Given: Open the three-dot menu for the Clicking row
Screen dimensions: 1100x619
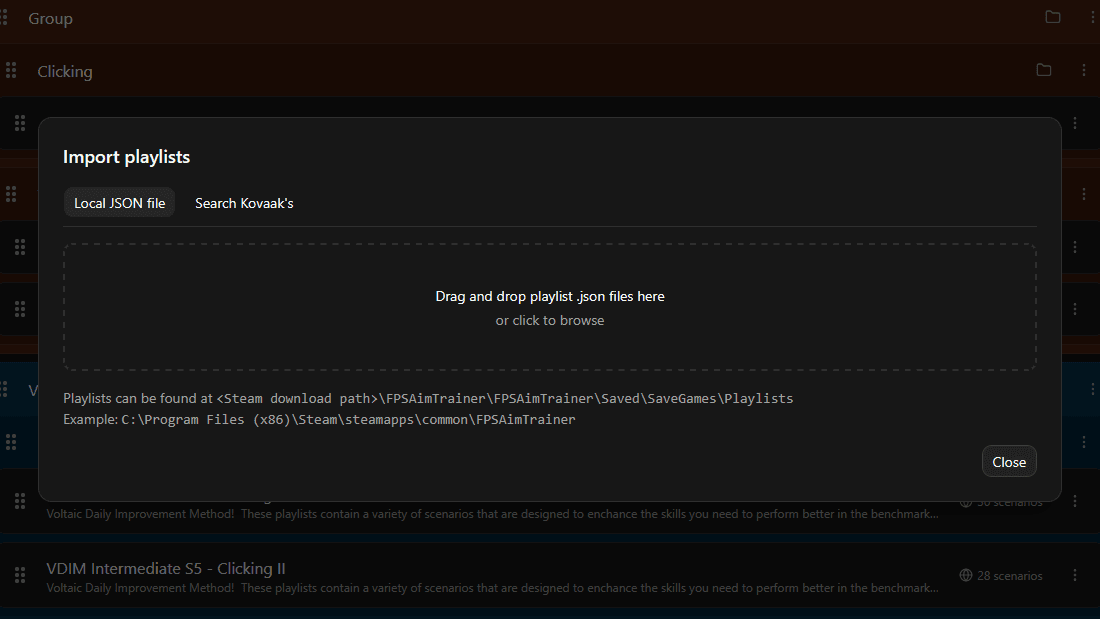Looking at the screenshot, I should point(1084,69).
